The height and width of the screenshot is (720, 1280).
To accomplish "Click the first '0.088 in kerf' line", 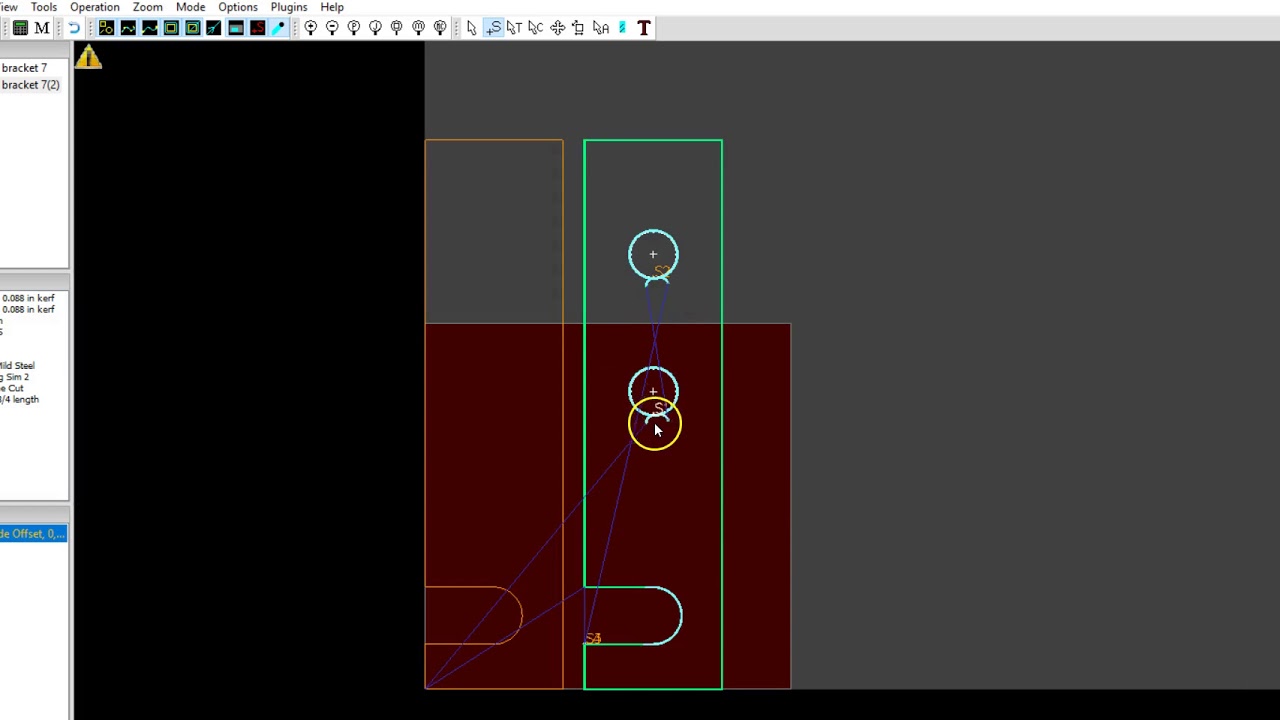I will pos(28,298).
